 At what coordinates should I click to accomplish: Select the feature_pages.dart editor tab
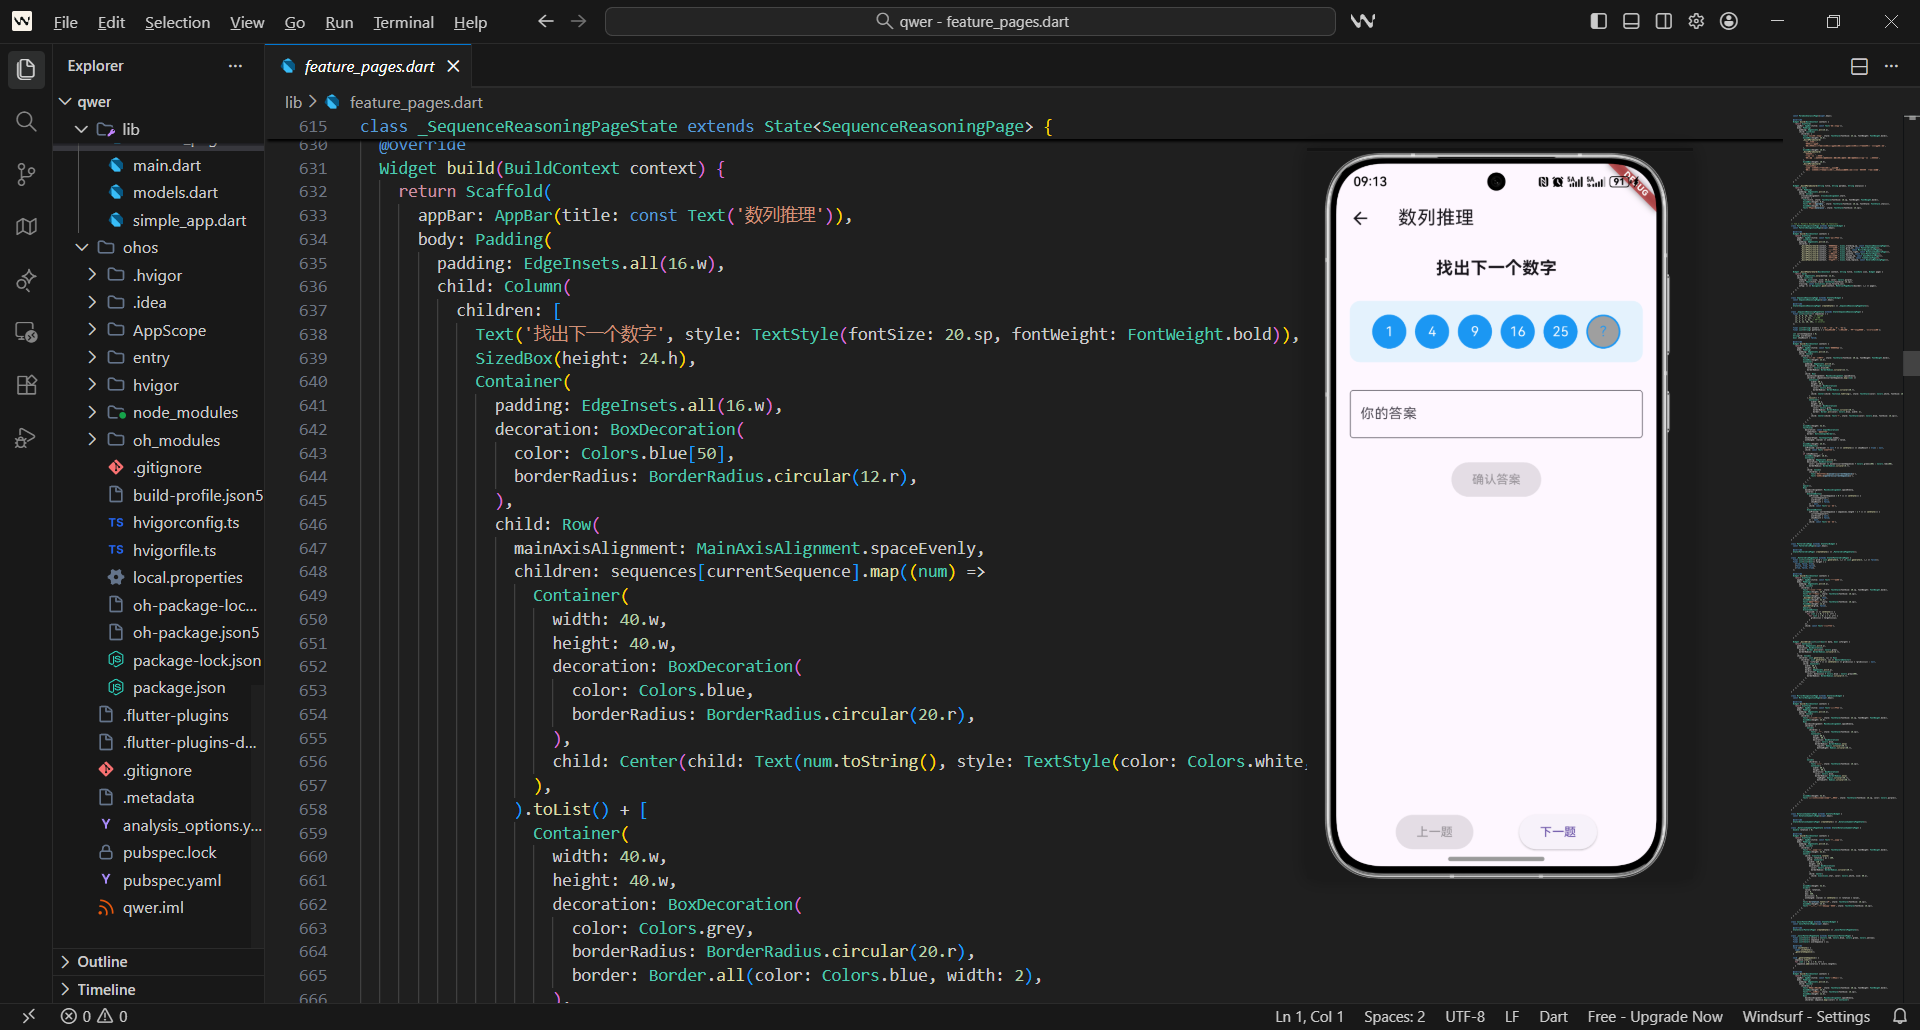click(x=368, y=66)
